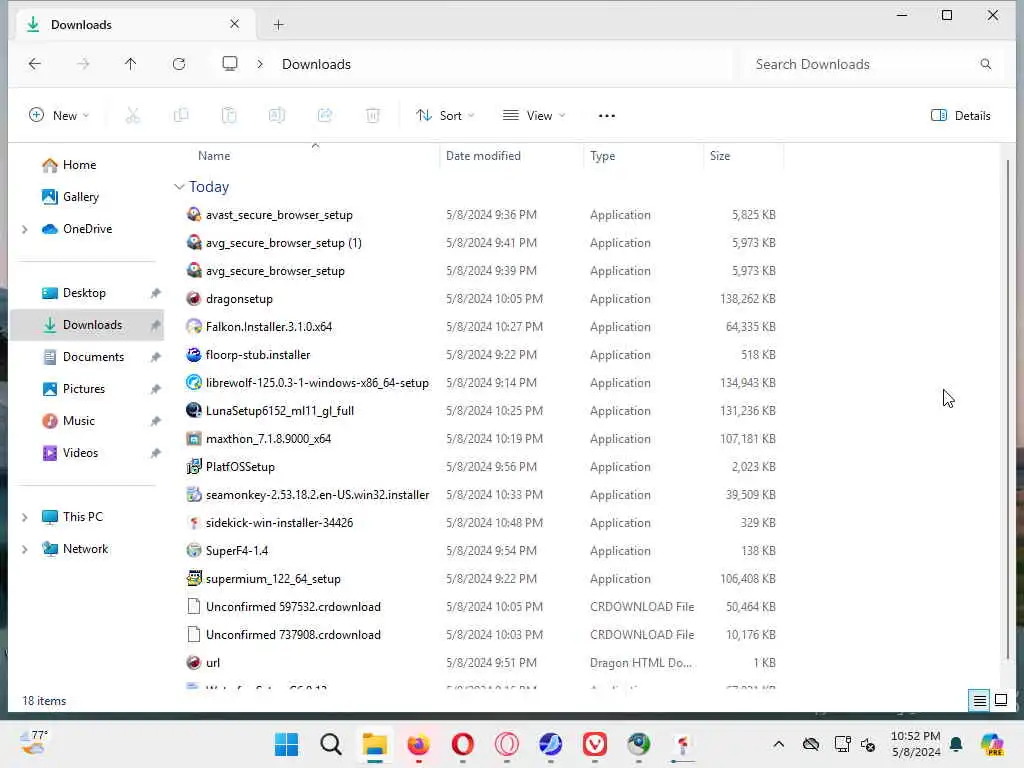Screen dimensions: 1024x768
Task: Expand Network in the navigation pane
Action: coord(25,549)
